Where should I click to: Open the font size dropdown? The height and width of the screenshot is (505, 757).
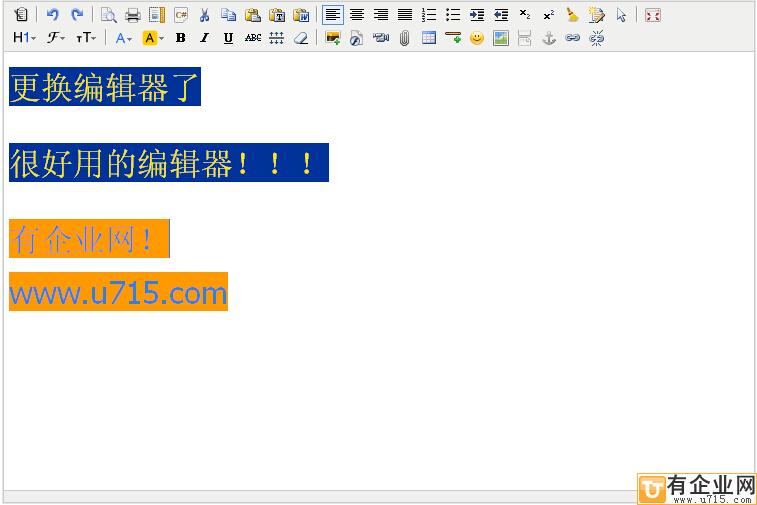click(x=87, y=38)
